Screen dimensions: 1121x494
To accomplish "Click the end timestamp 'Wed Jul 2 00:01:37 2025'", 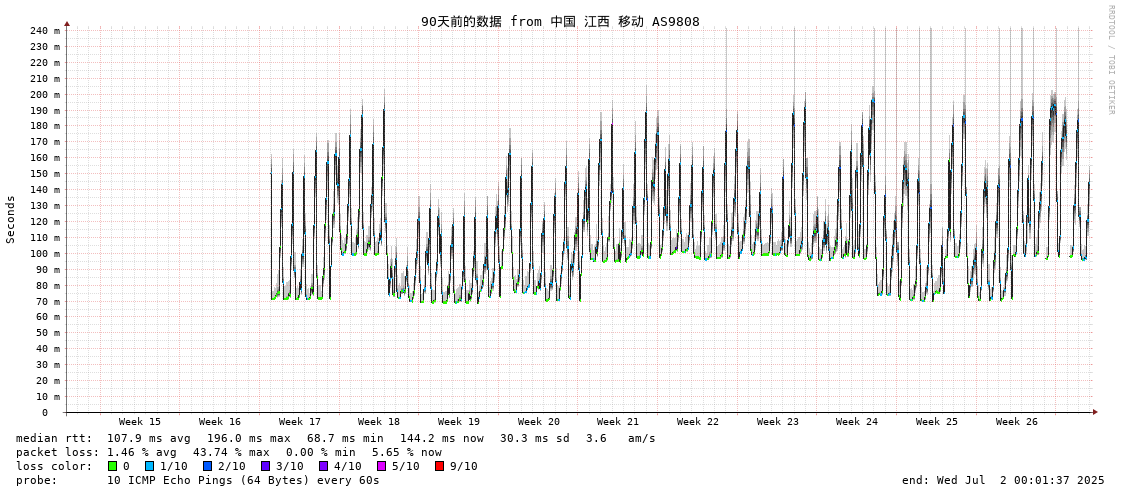I will pyautogui.click(x=1017, y=480).
